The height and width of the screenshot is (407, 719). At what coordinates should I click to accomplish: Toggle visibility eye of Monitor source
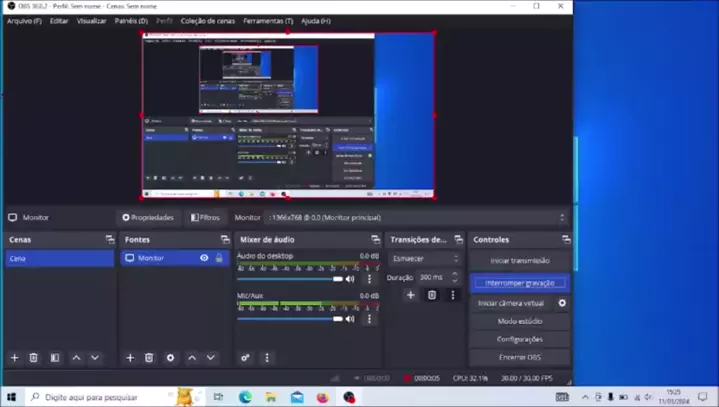point(204,258)
